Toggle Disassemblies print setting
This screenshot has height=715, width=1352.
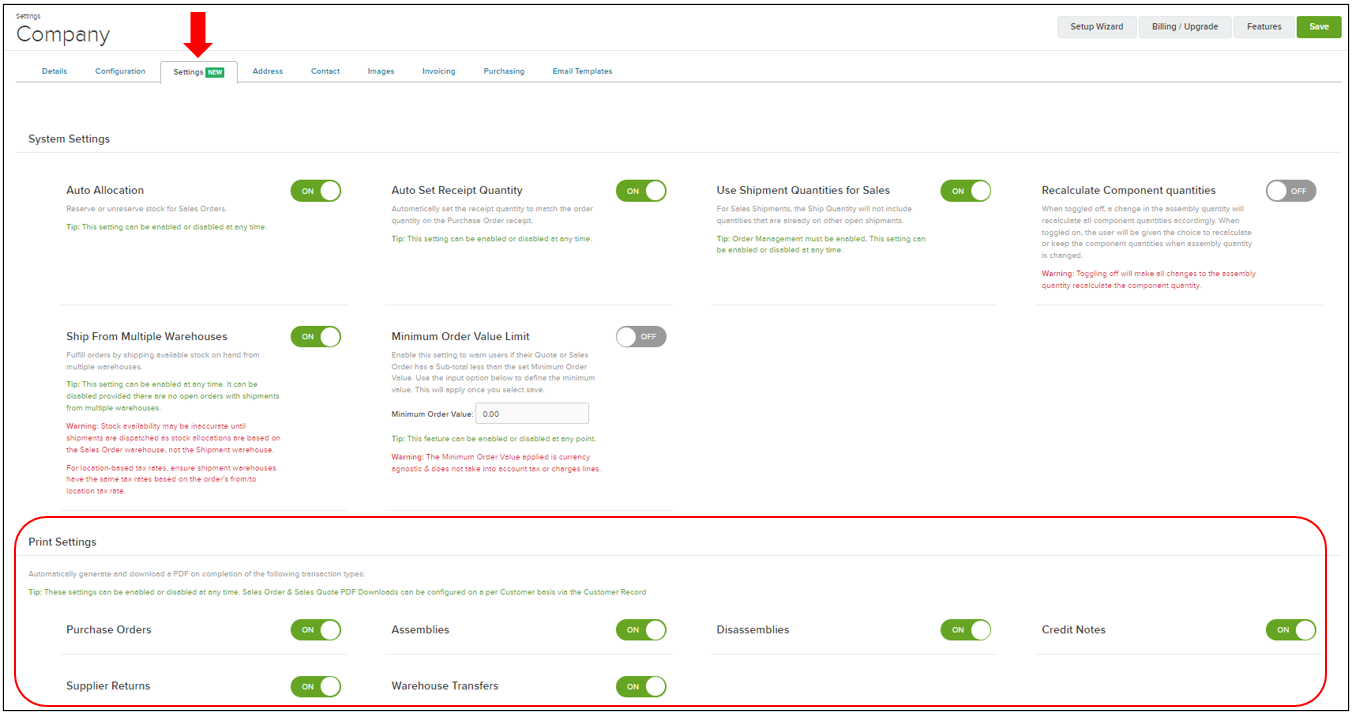(x=966, y=630)
